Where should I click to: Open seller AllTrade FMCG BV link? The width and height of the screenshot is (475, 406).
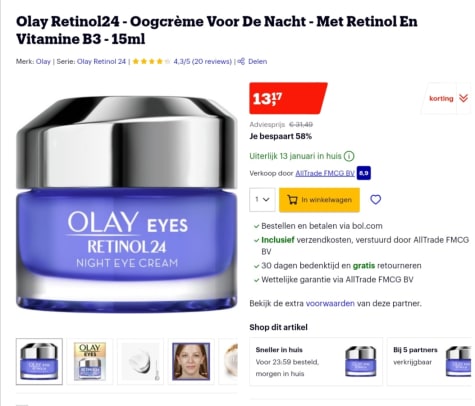pyautogui.click(x=325, y=173)
